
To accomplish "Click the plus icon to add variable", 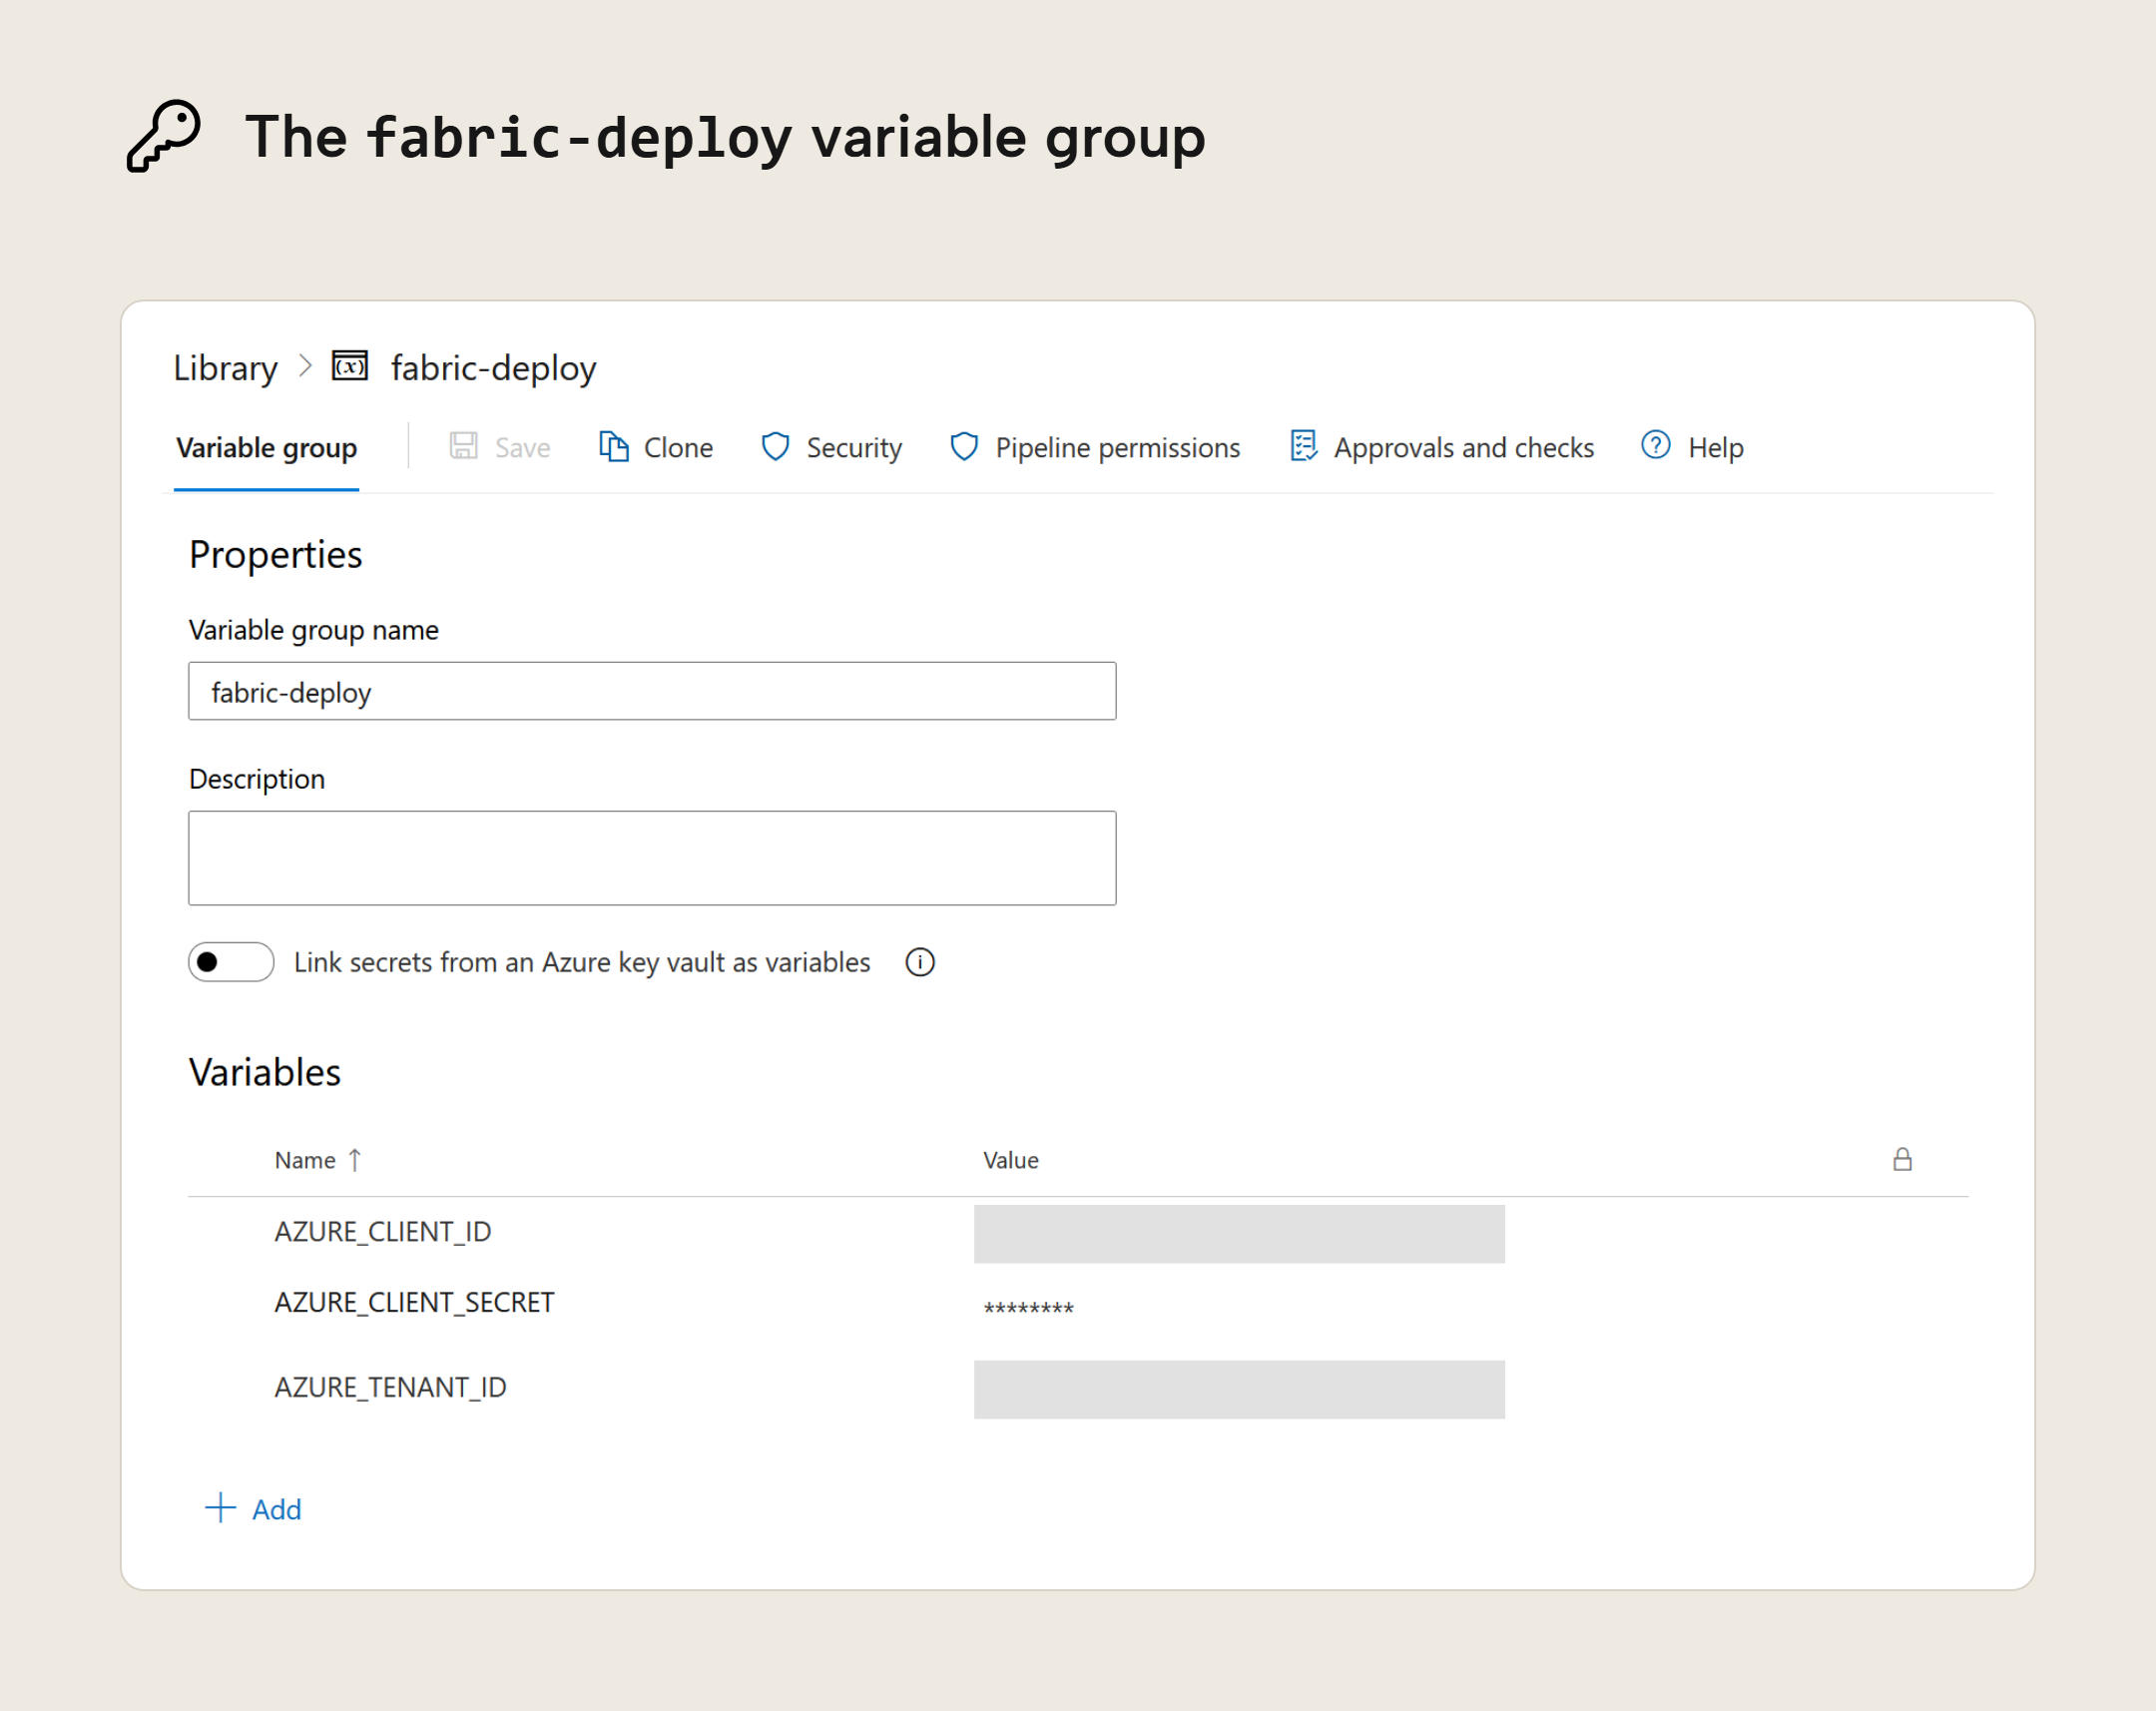I will [220, 1508].
